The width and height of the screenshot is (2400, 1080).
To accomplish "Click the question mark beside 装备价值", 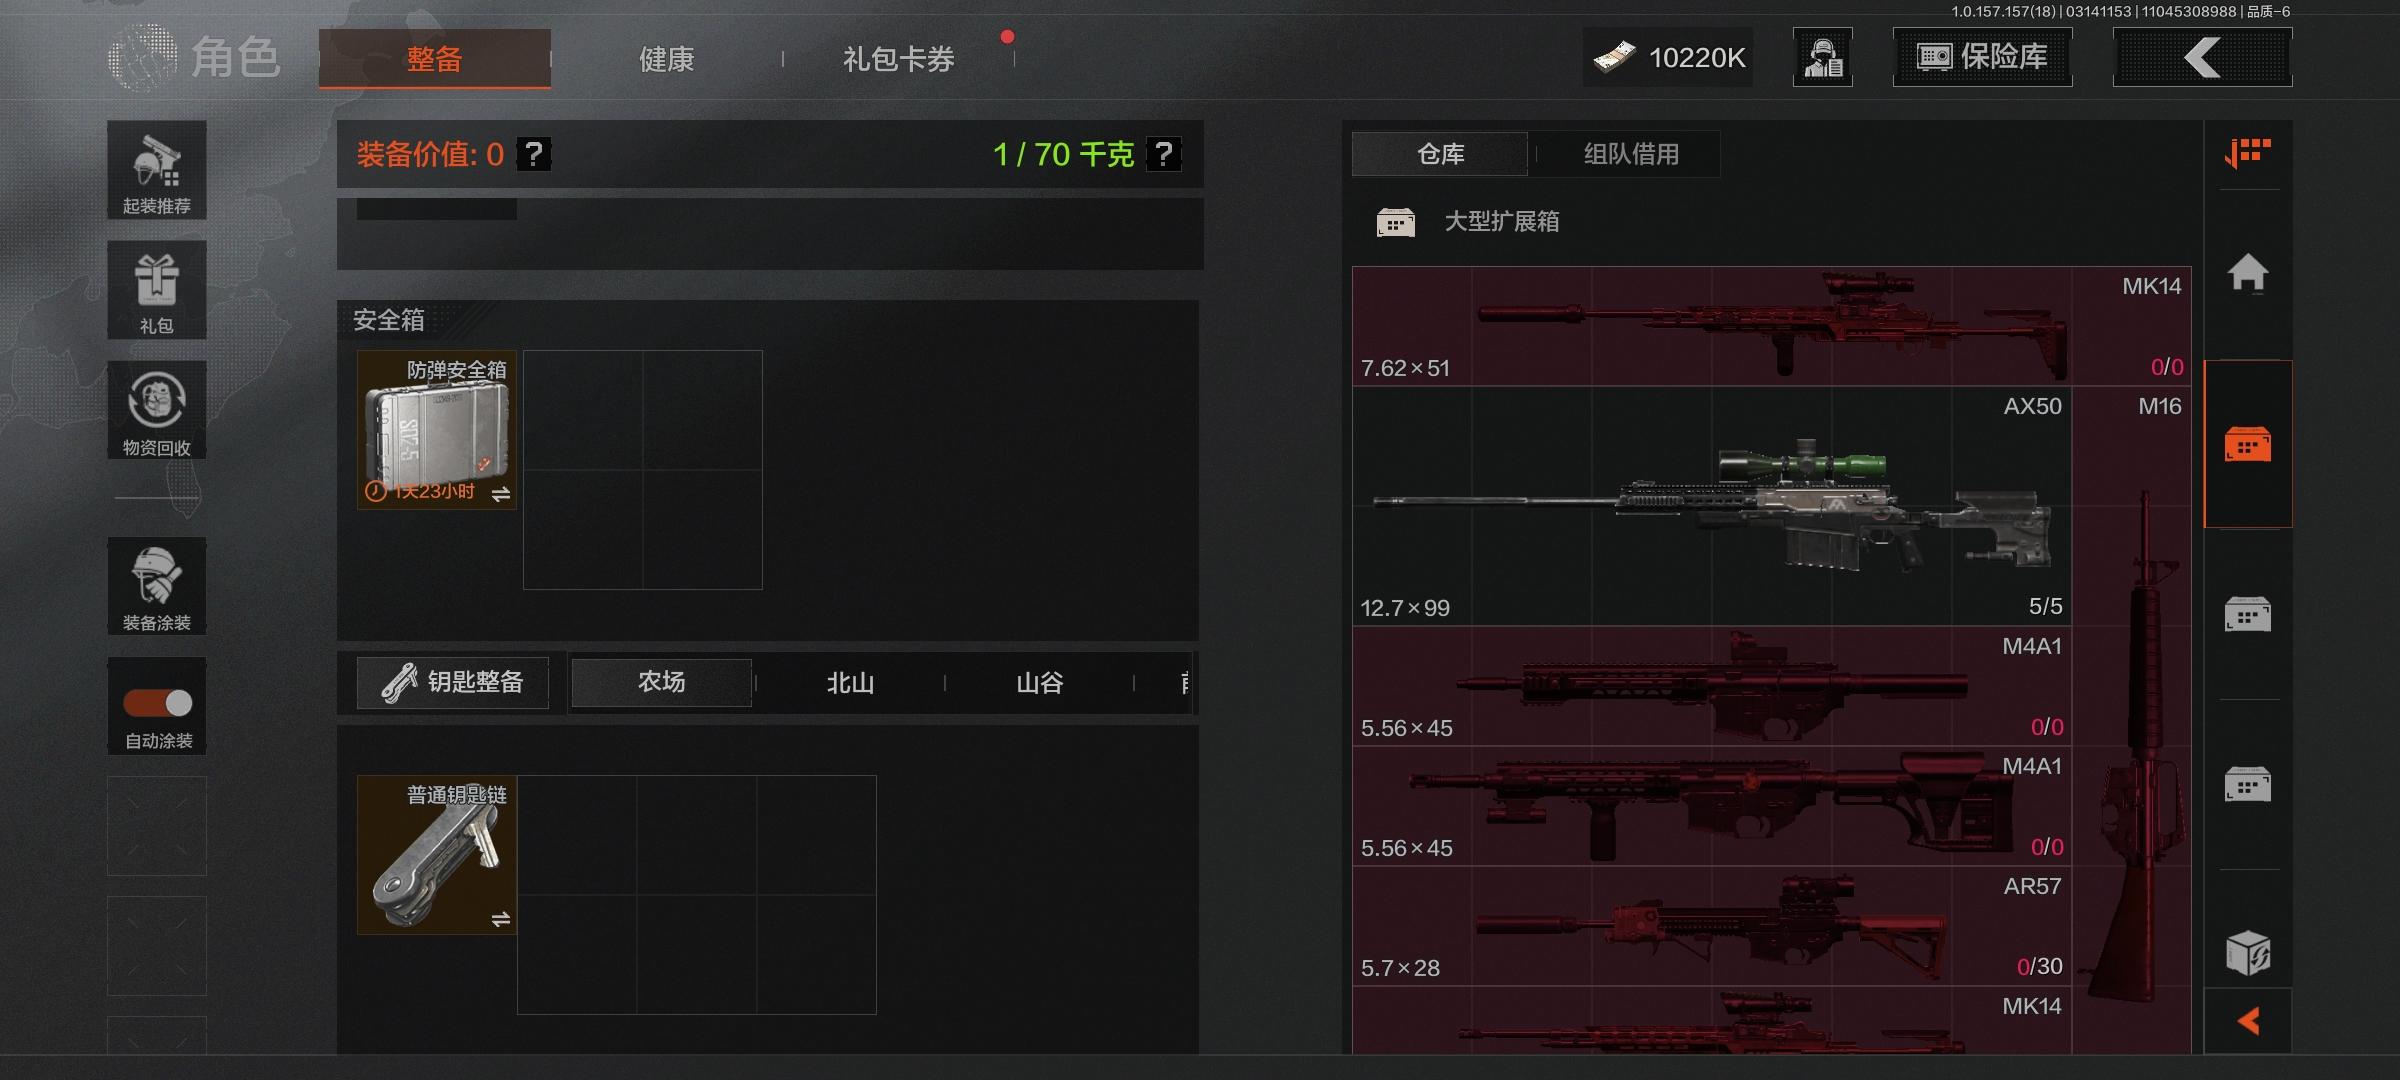I will (534, 154).
